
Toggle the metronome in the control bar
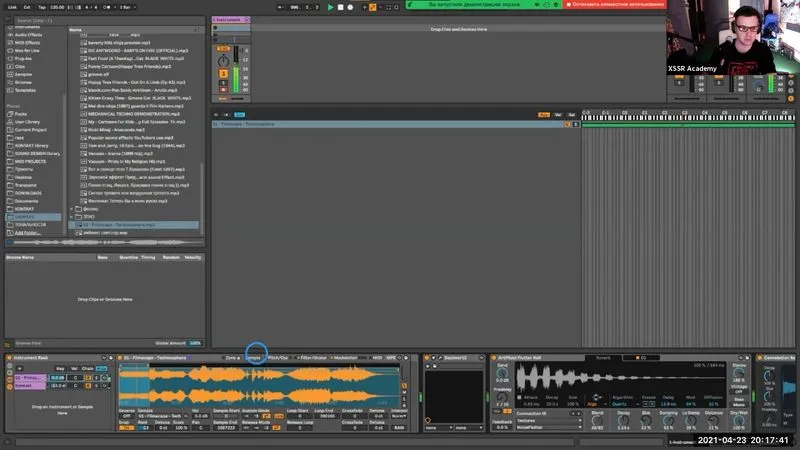(107, 7)
